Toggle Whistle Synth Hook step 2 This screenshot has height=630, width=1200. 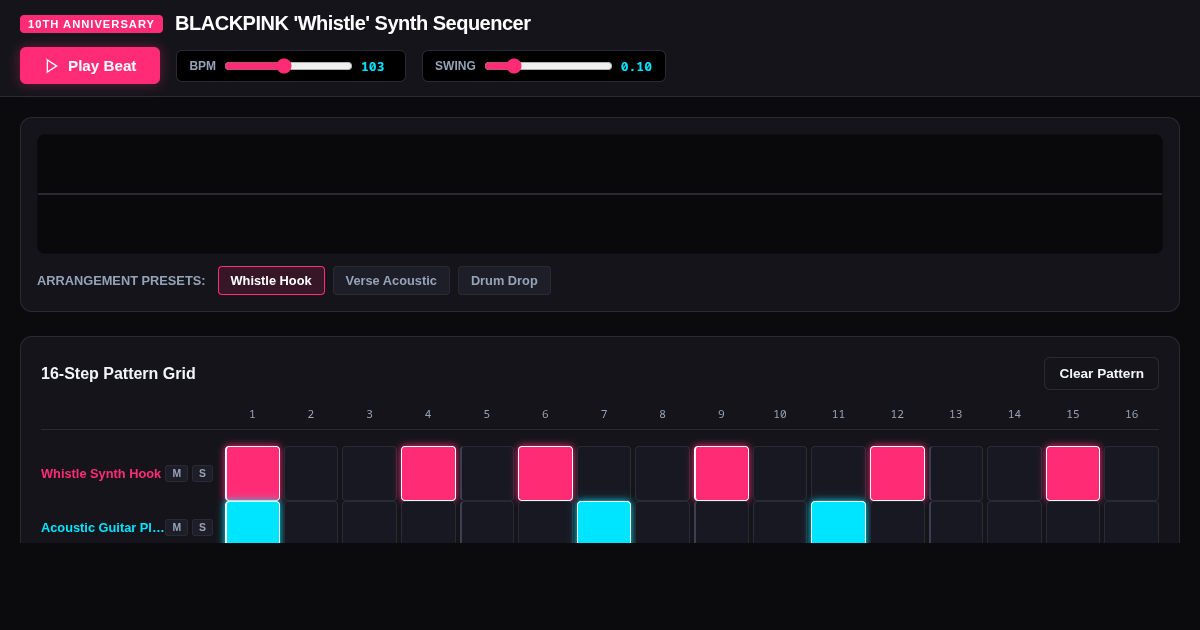(x=311, y=473)
